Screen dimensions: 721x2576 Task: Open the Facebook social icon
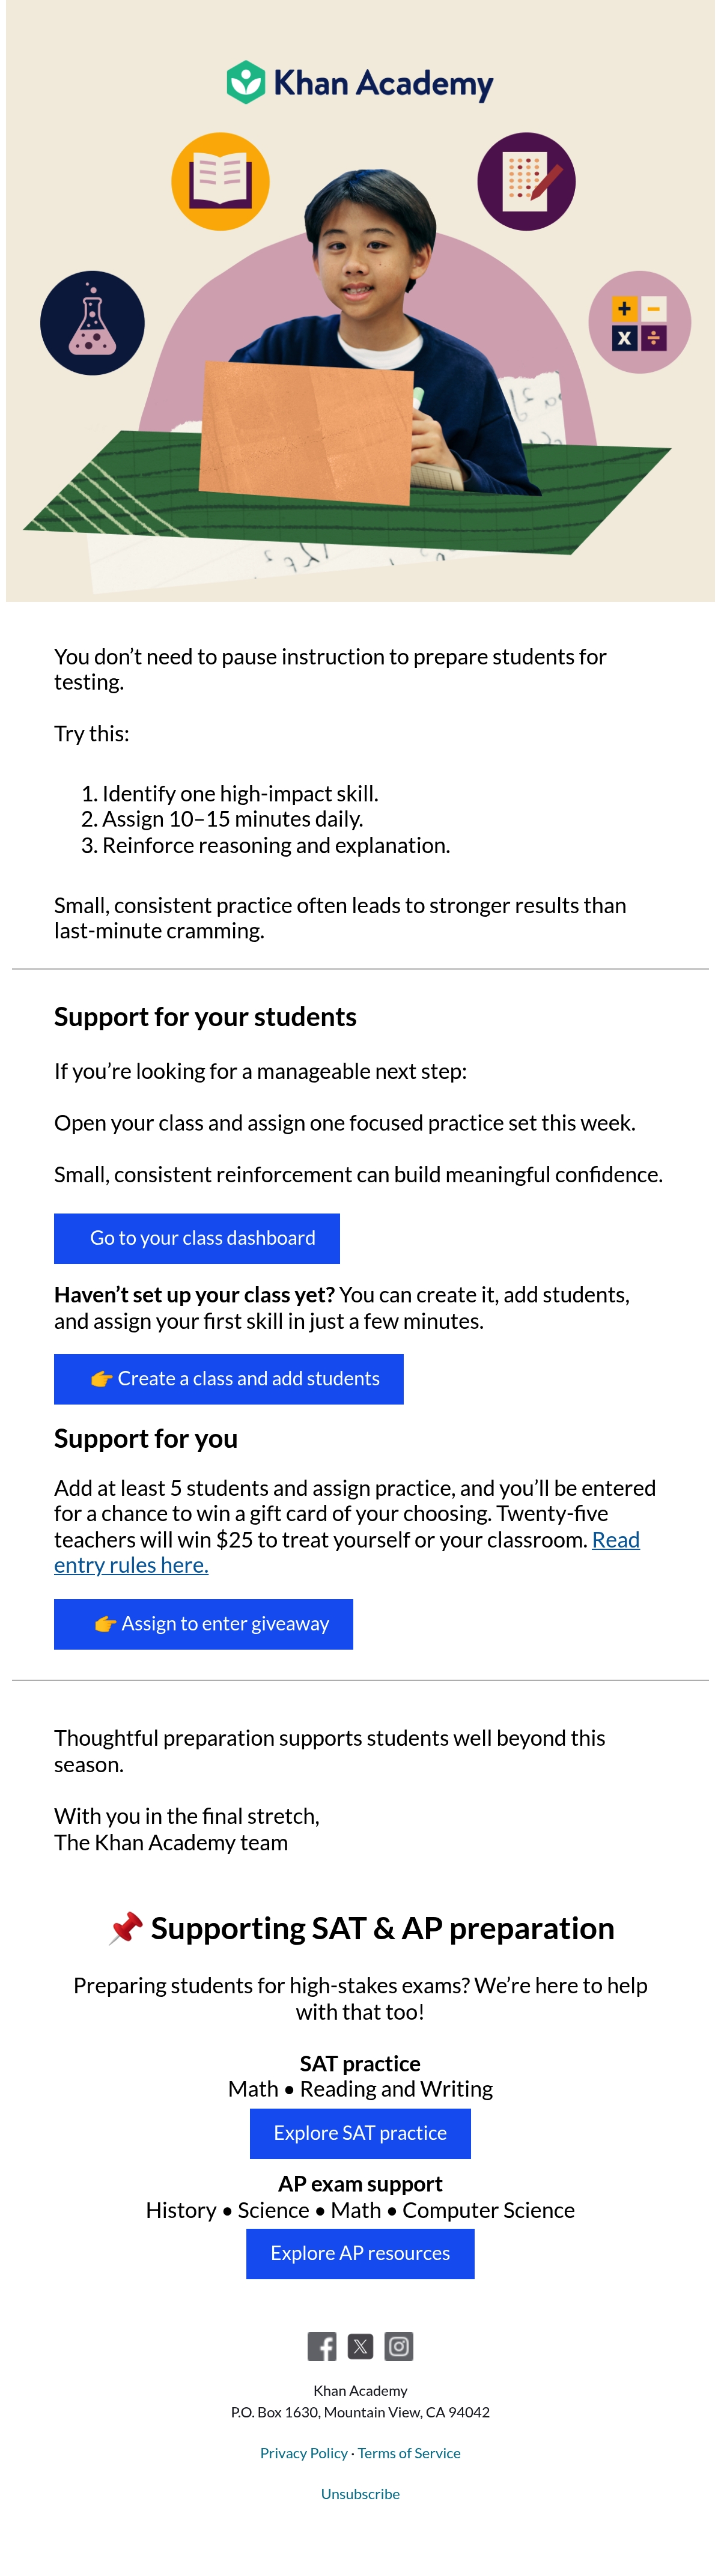(322, 2345)
